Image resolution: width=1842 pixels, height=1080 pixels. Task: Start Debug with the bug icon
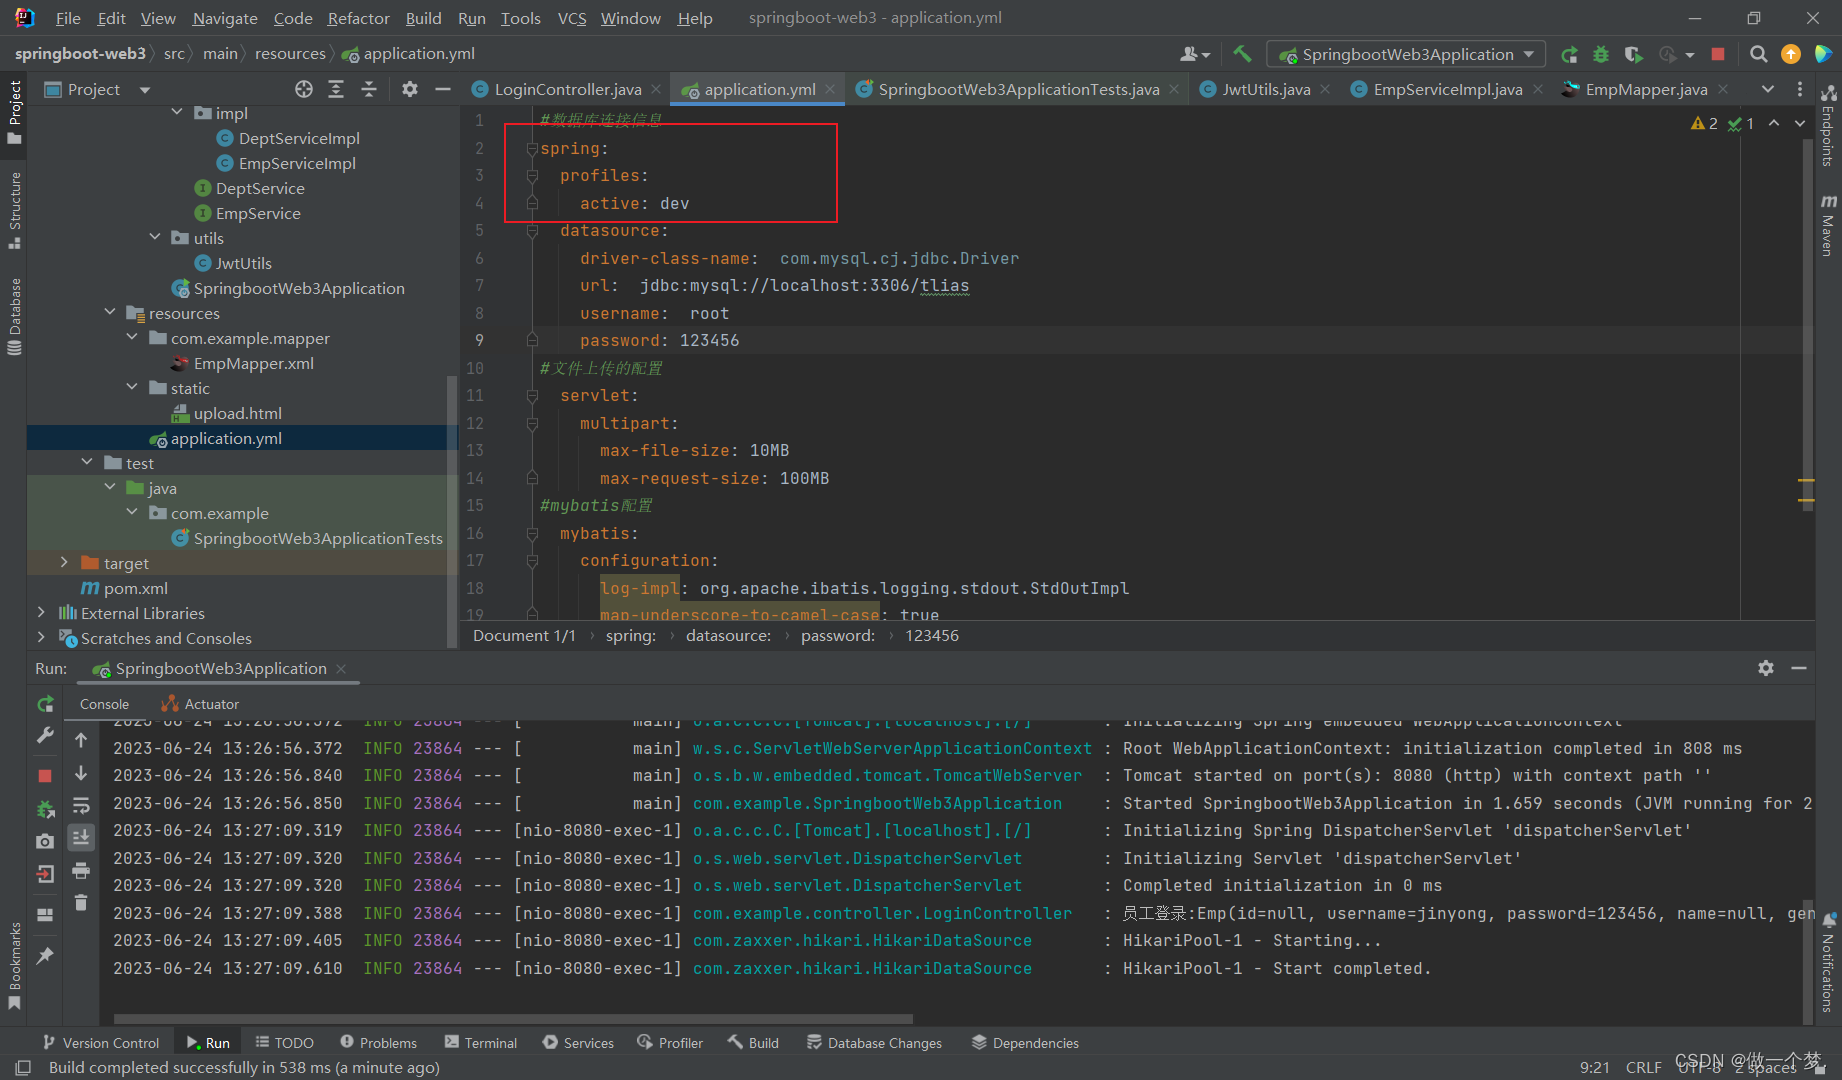(1601, 54)
